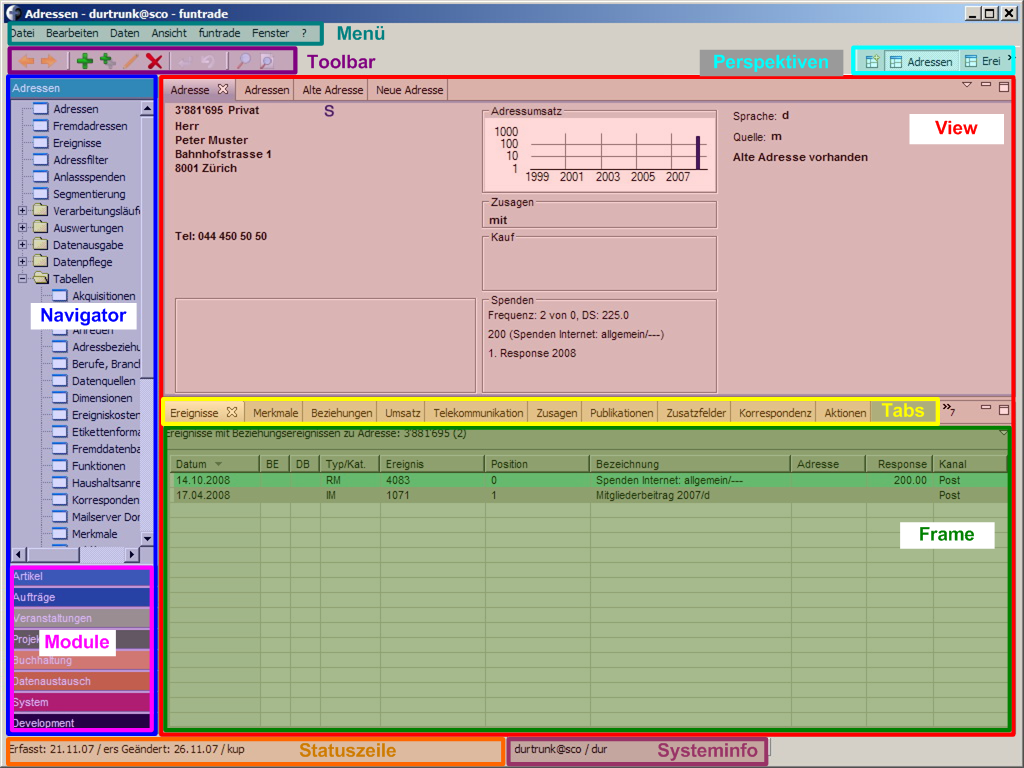Screen dimensions: 1024x768
Task: Click the forward arrow in toolbar
Action: (48, 61)
